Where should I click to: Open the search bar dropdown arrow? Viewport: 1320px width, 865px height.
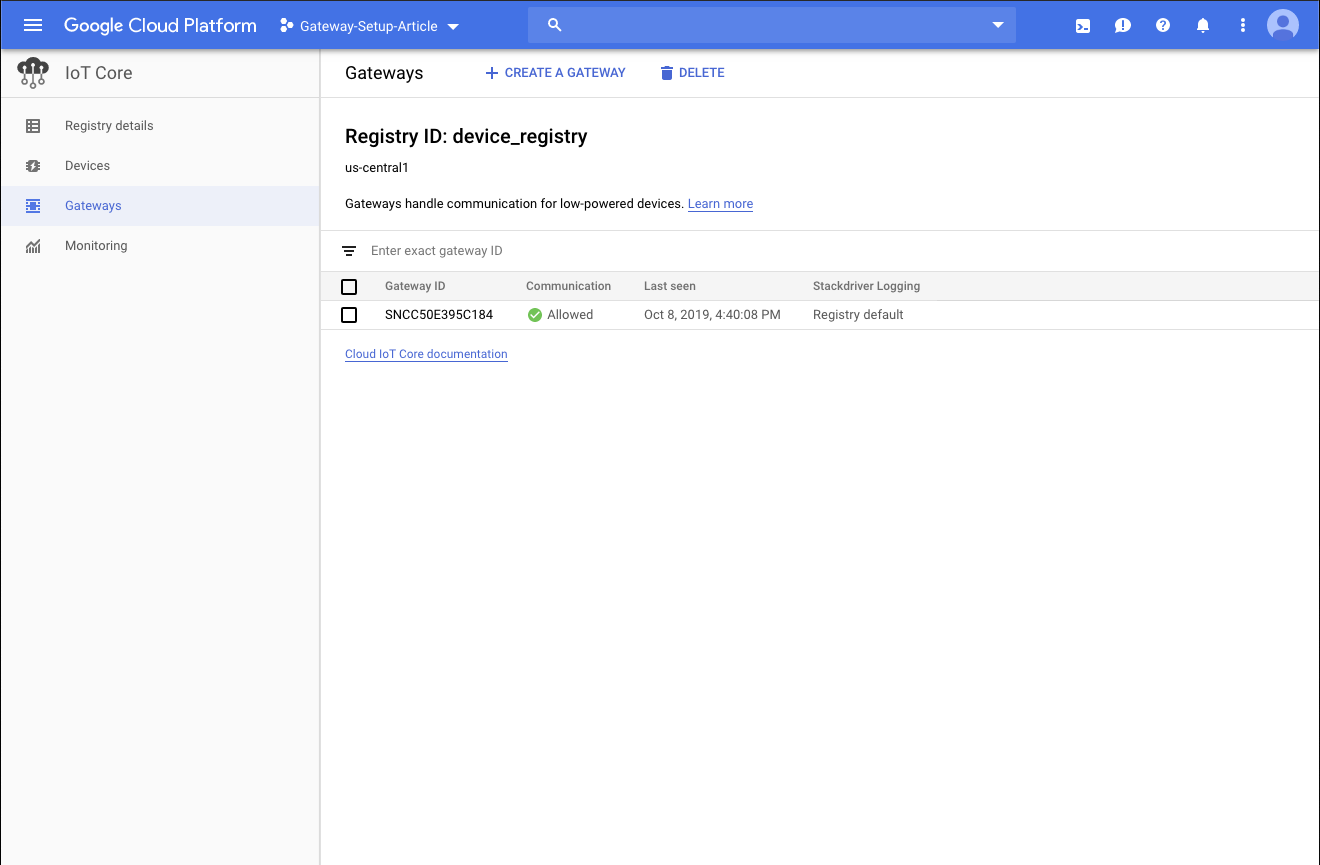[997, 25]
